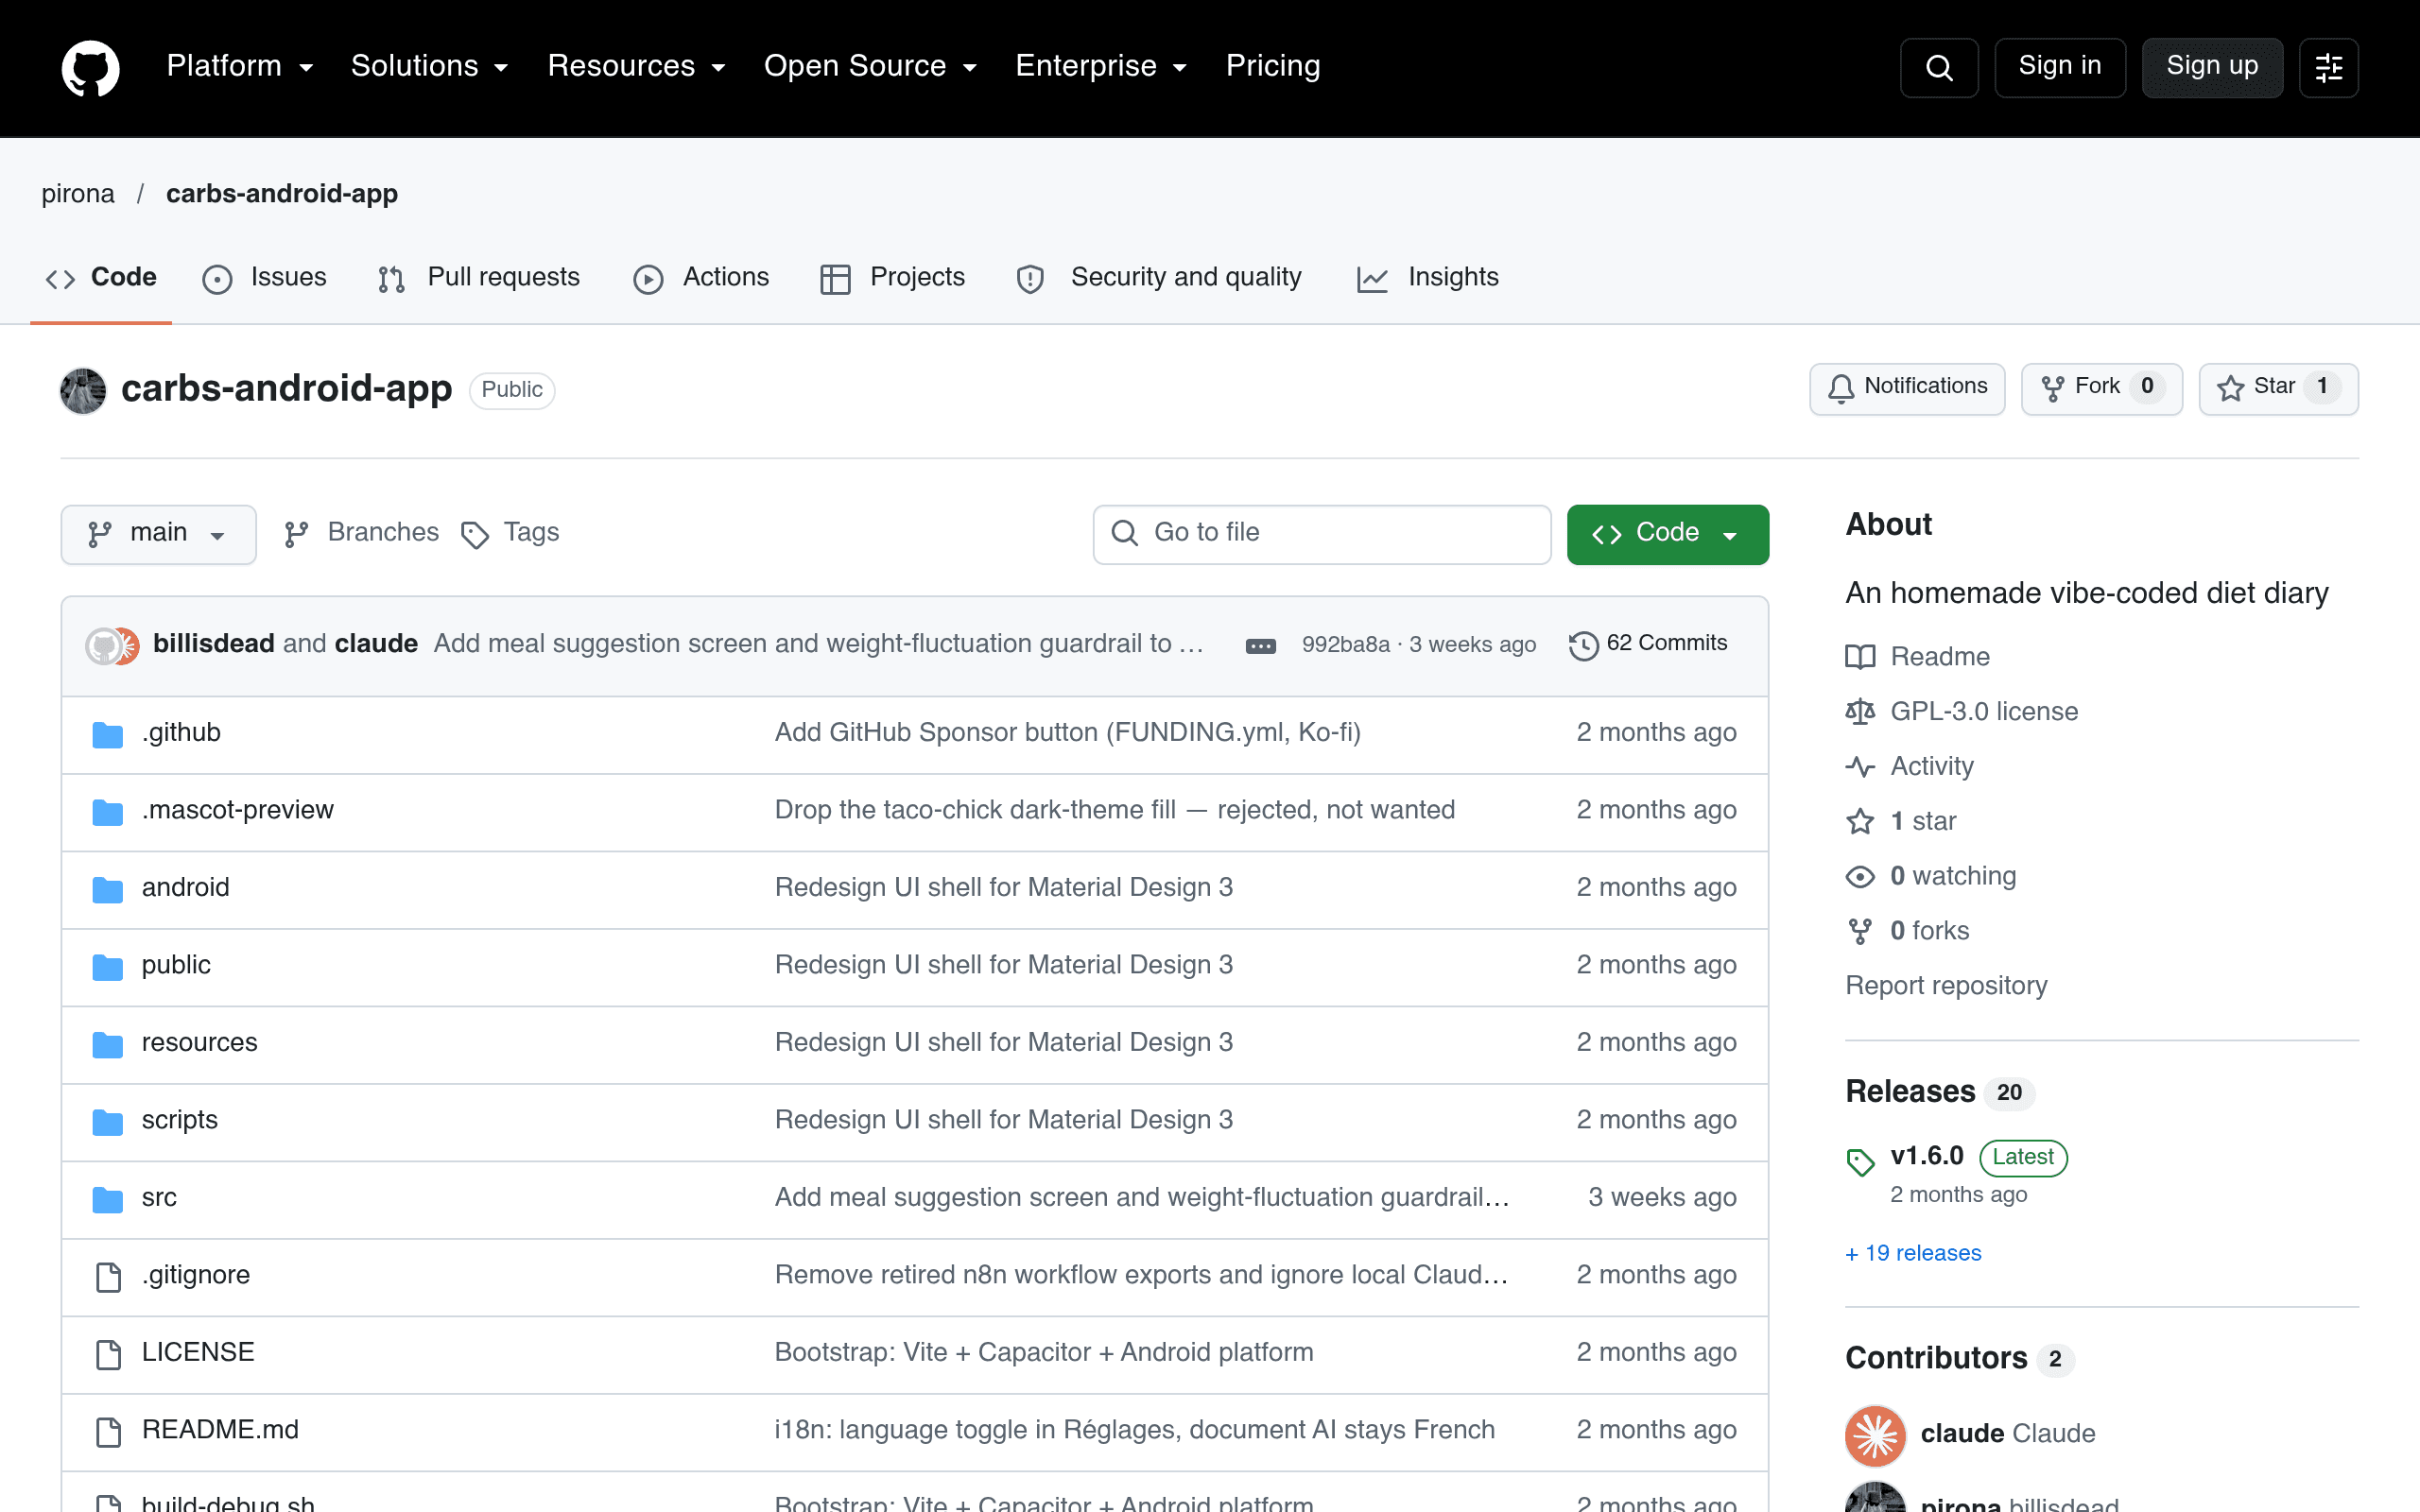
Task: Click the Sign in button
Action: 2060,68
